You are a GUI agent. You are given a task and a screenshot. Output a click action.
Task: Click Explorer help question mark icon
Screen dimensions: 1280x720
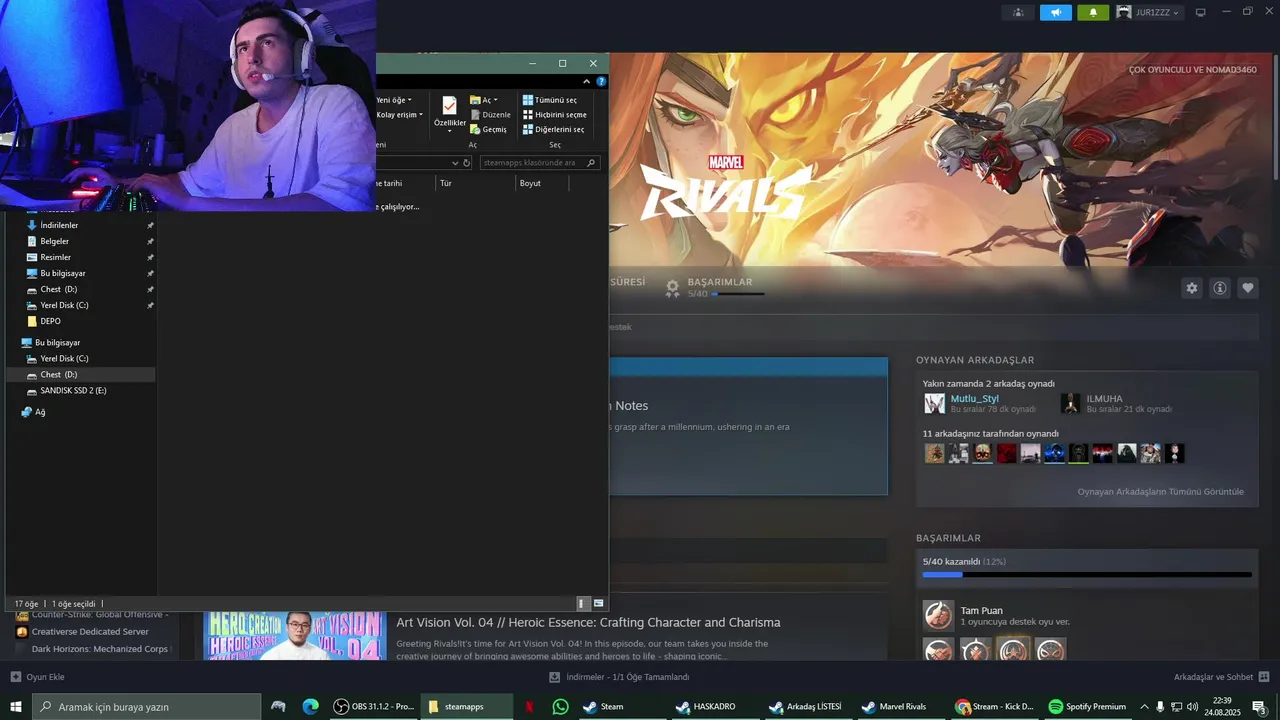[x=601, y=81]
